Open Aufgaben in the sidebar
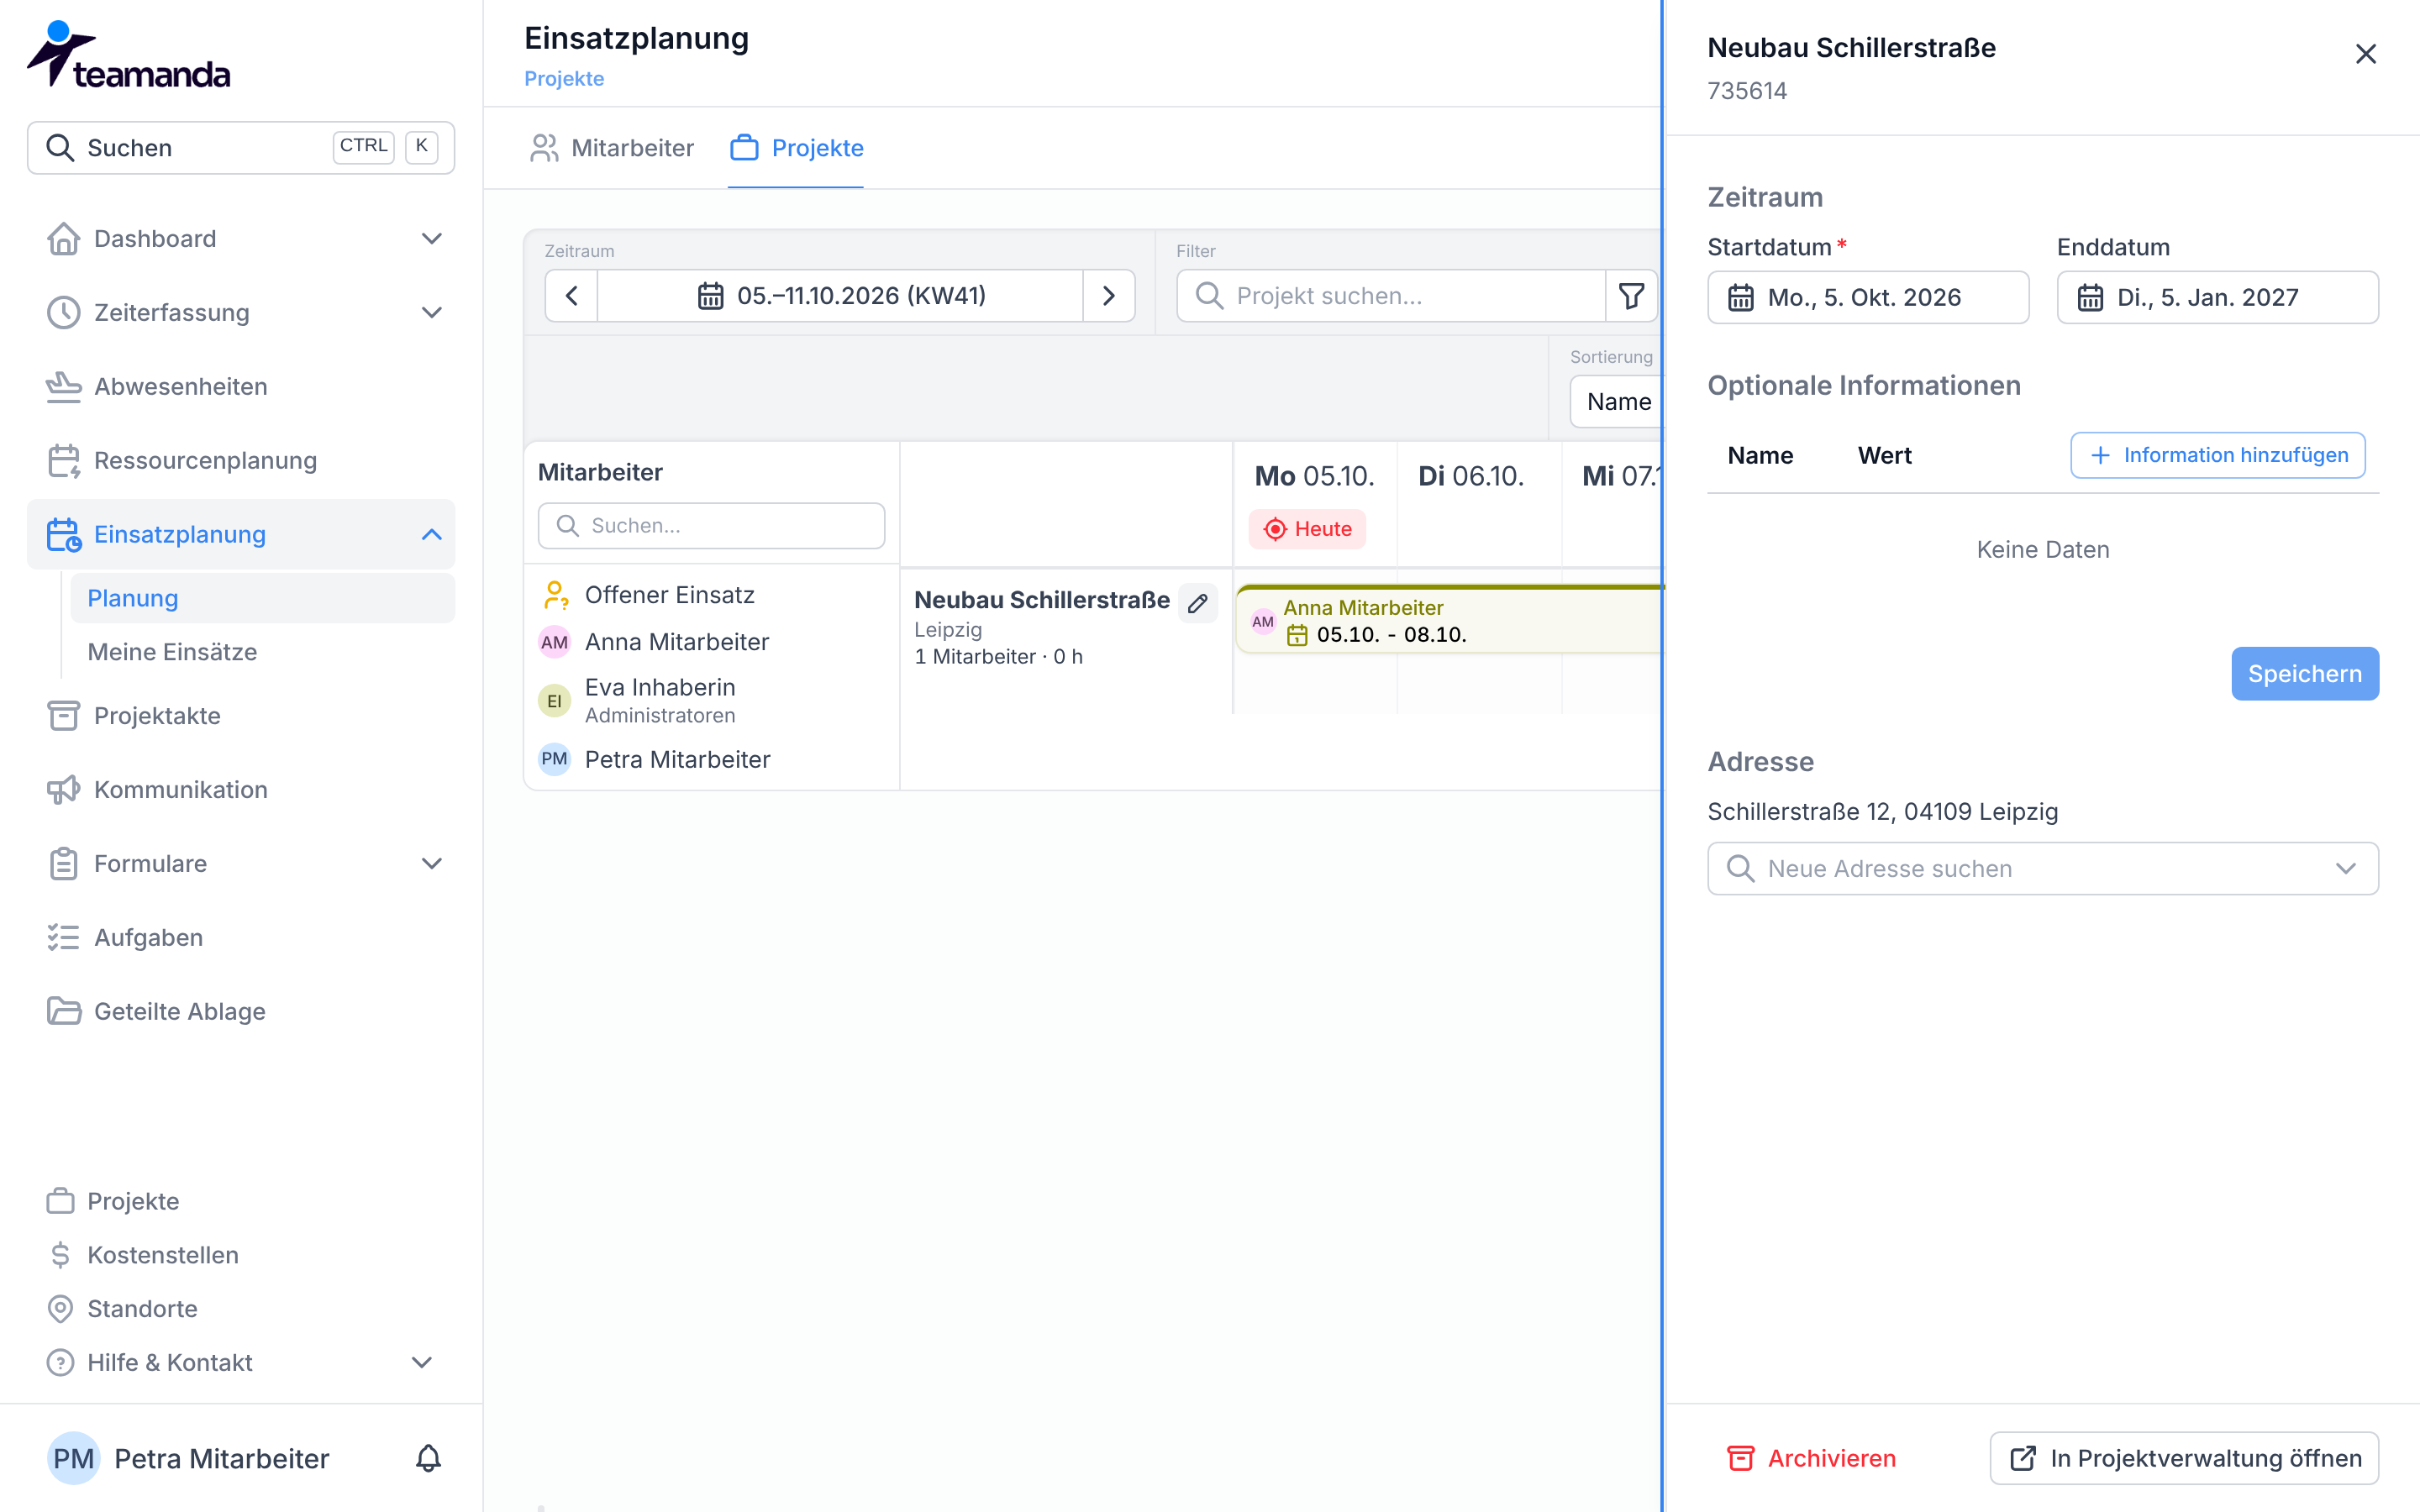 240,937
